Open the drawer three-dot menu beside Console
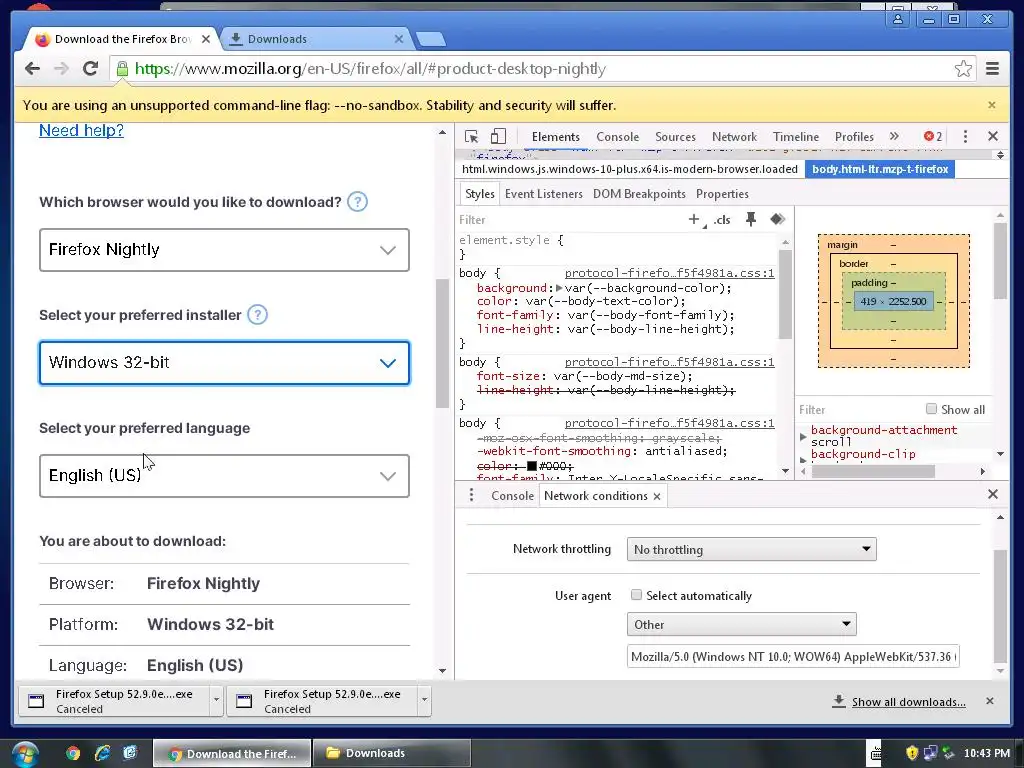1024x768 pixels. pos(471,496)
